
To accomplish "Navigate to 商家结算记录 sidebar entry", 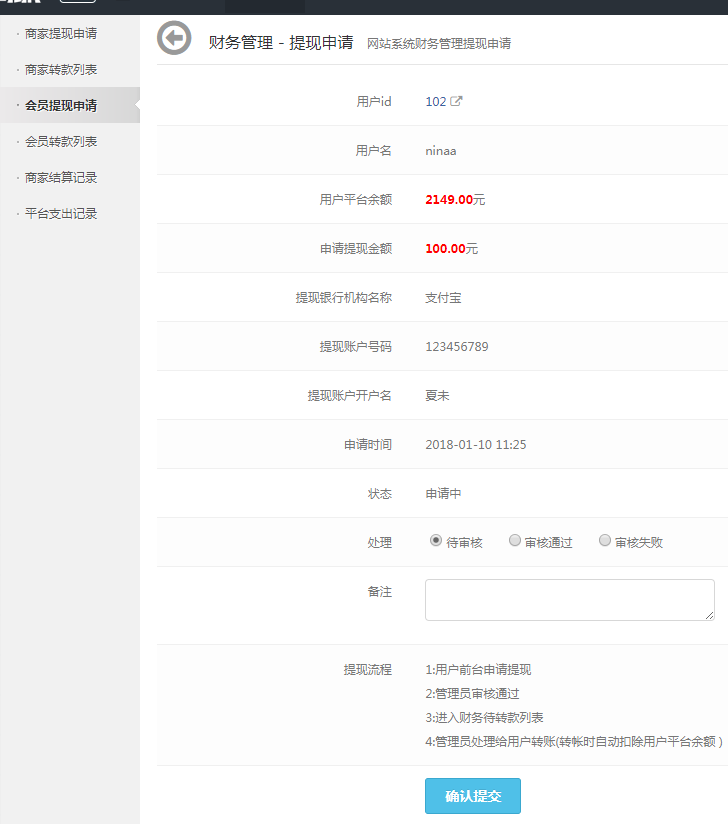I will 61,178.
